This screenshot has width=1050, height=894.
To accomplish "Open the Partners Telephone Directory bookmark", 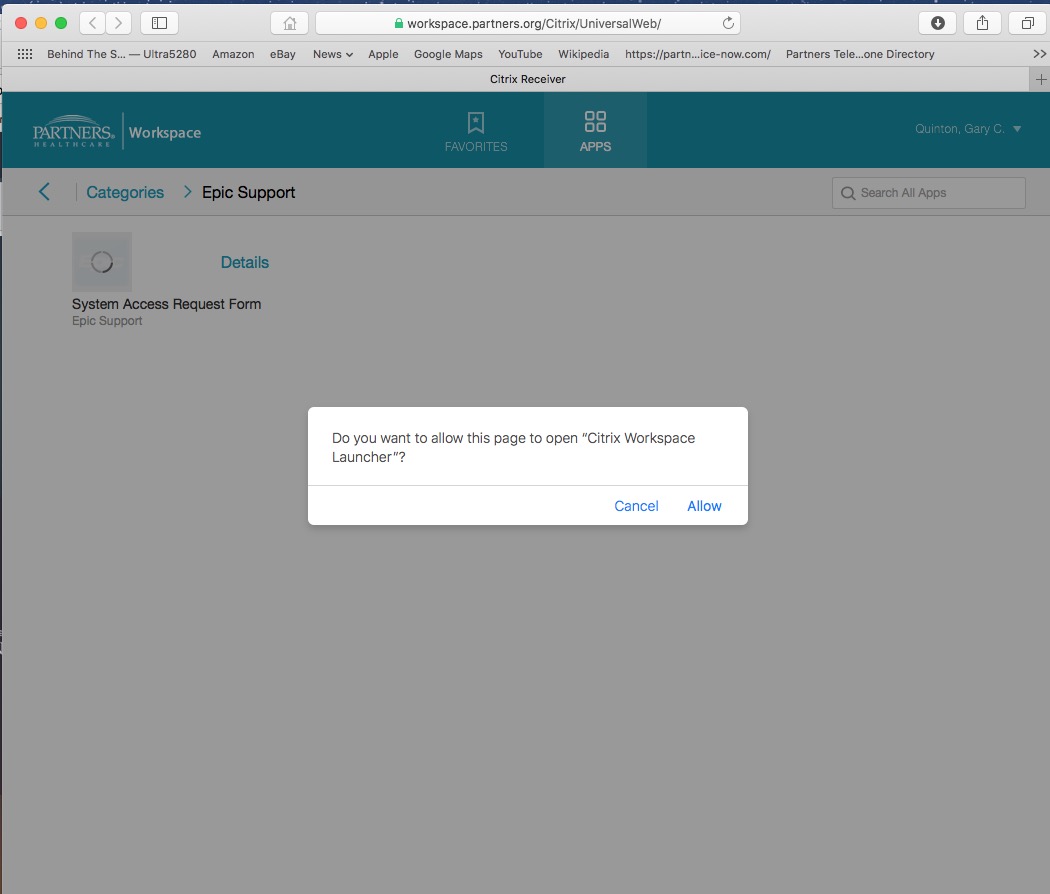I will click(860, 54).
